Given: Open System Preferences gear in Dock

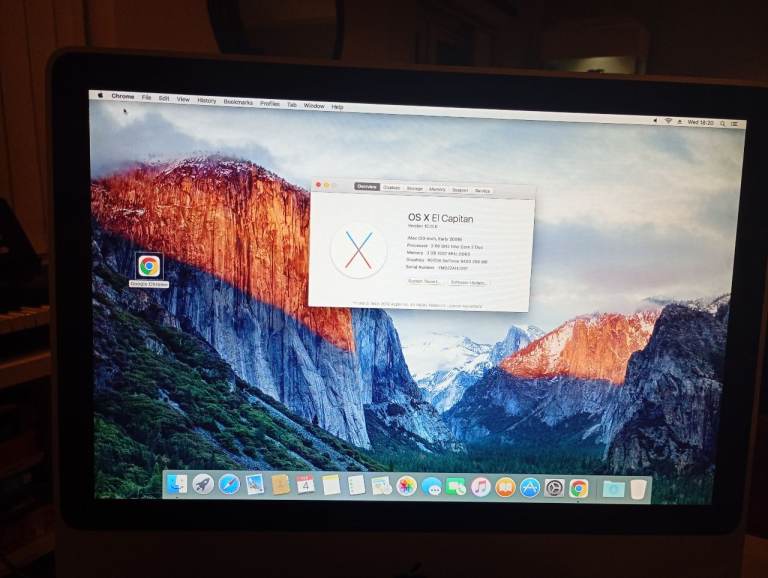Looking at the screenshot, I should click(x=554, y=488).
